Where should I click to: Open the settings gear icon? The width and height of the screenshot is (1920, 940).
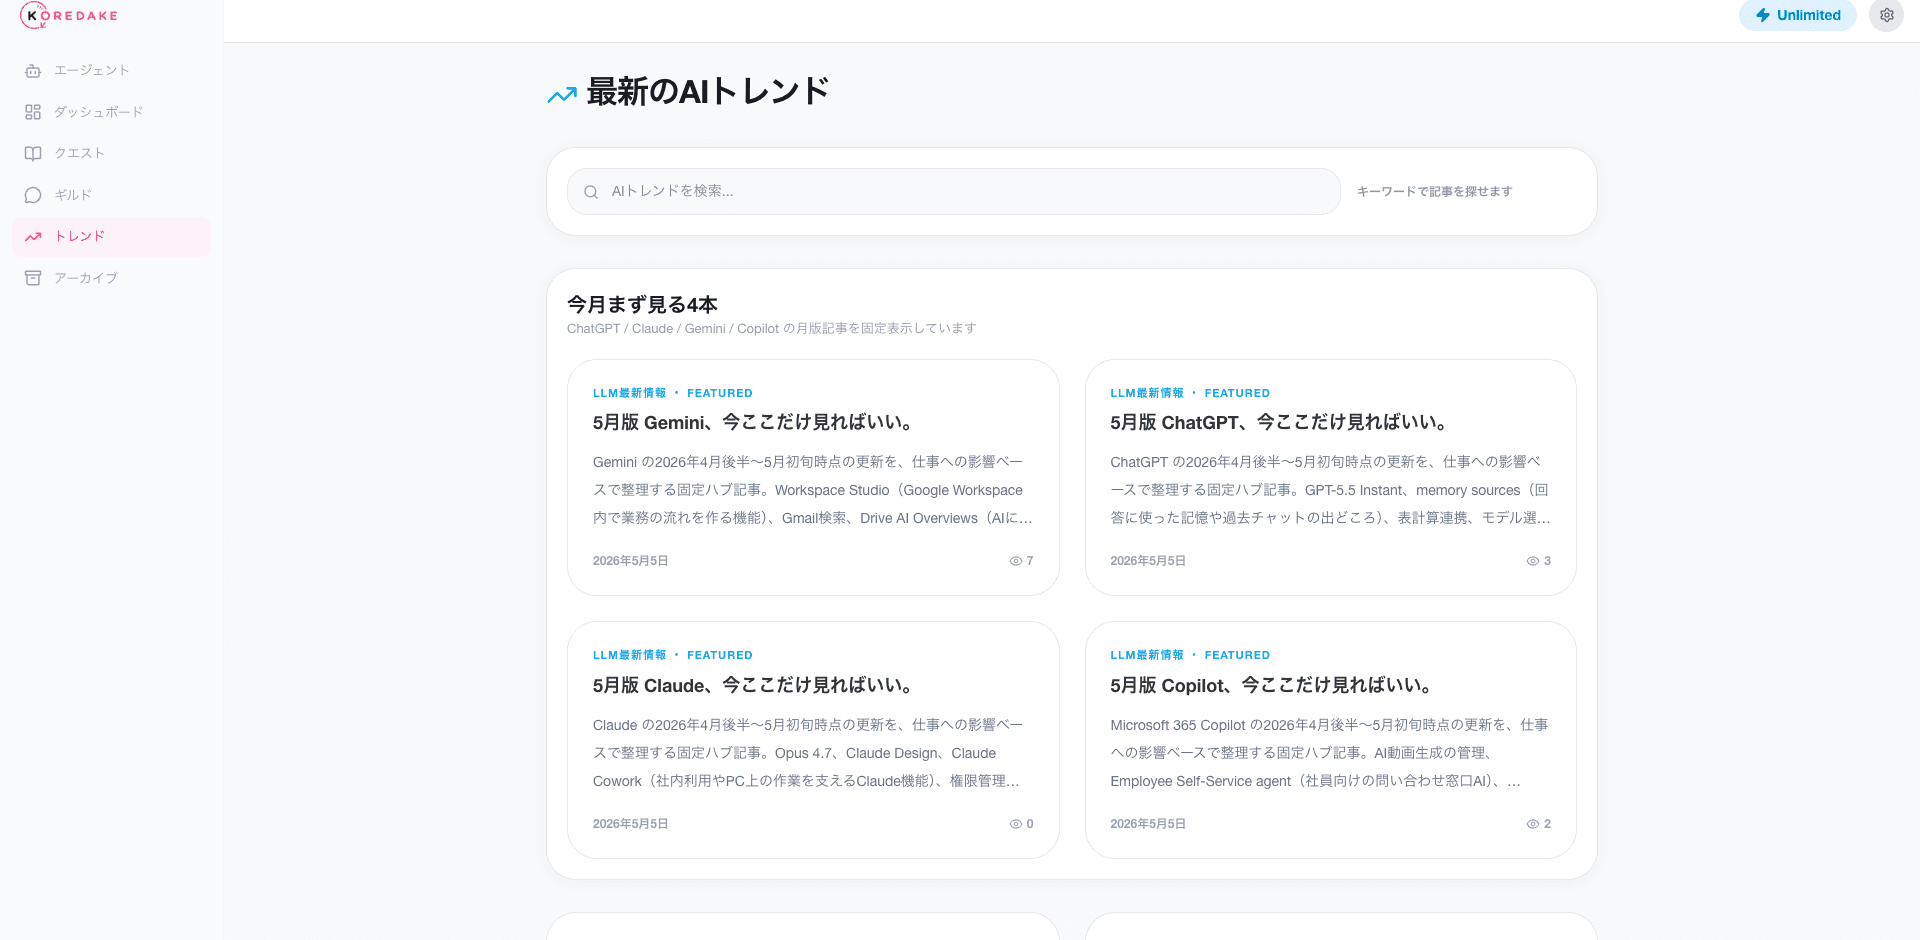click(x=1886, y=15)
